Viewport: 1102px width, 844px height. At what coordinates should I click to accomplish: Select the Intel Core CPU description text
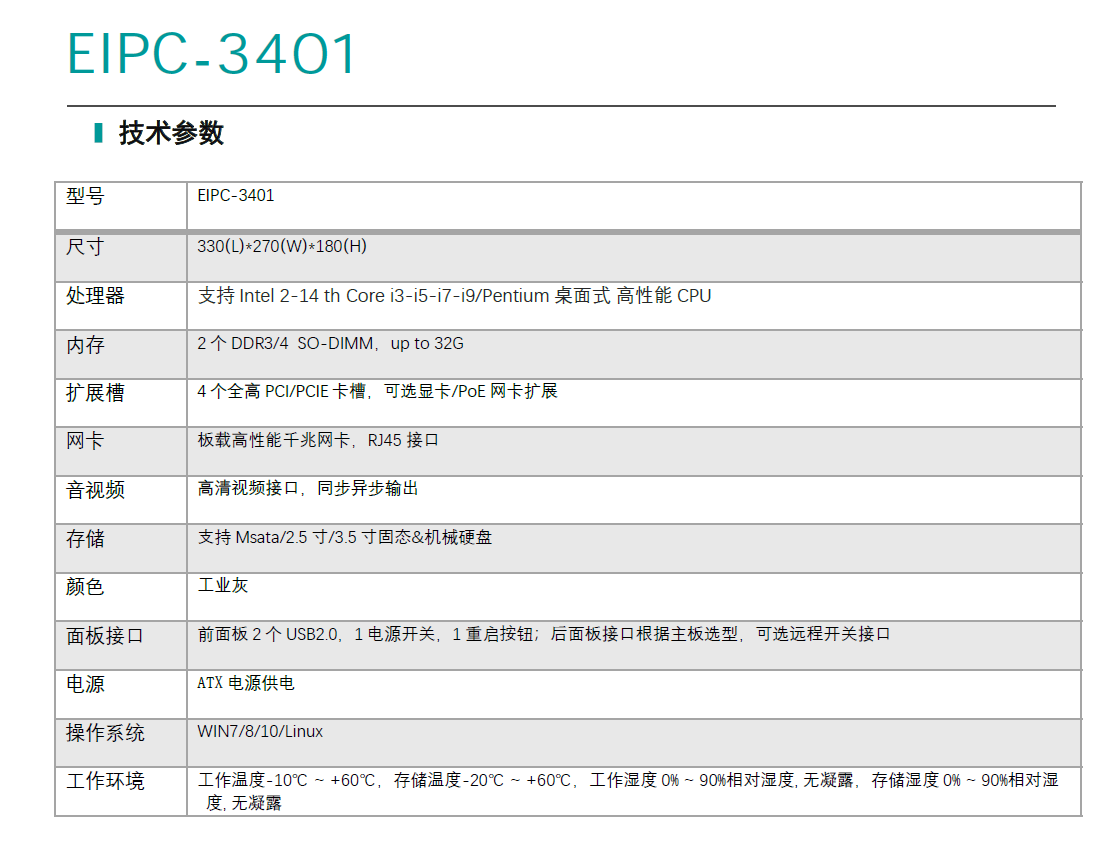(454, 296)
